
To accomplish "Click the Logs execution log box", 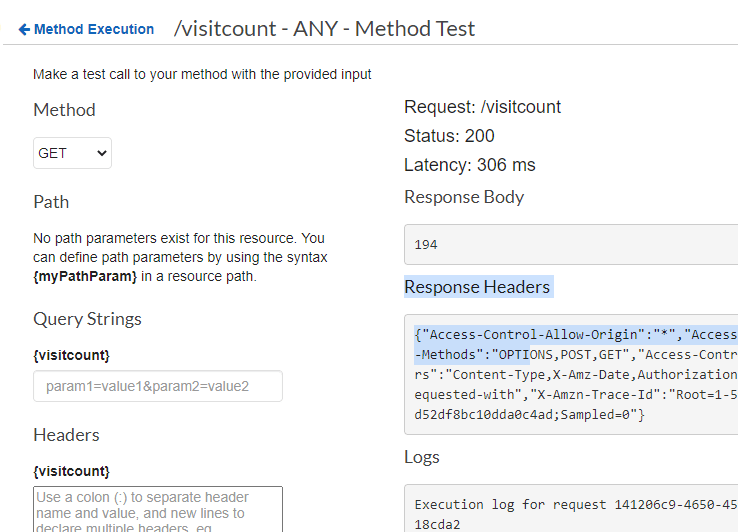I will tap(571, 508).
